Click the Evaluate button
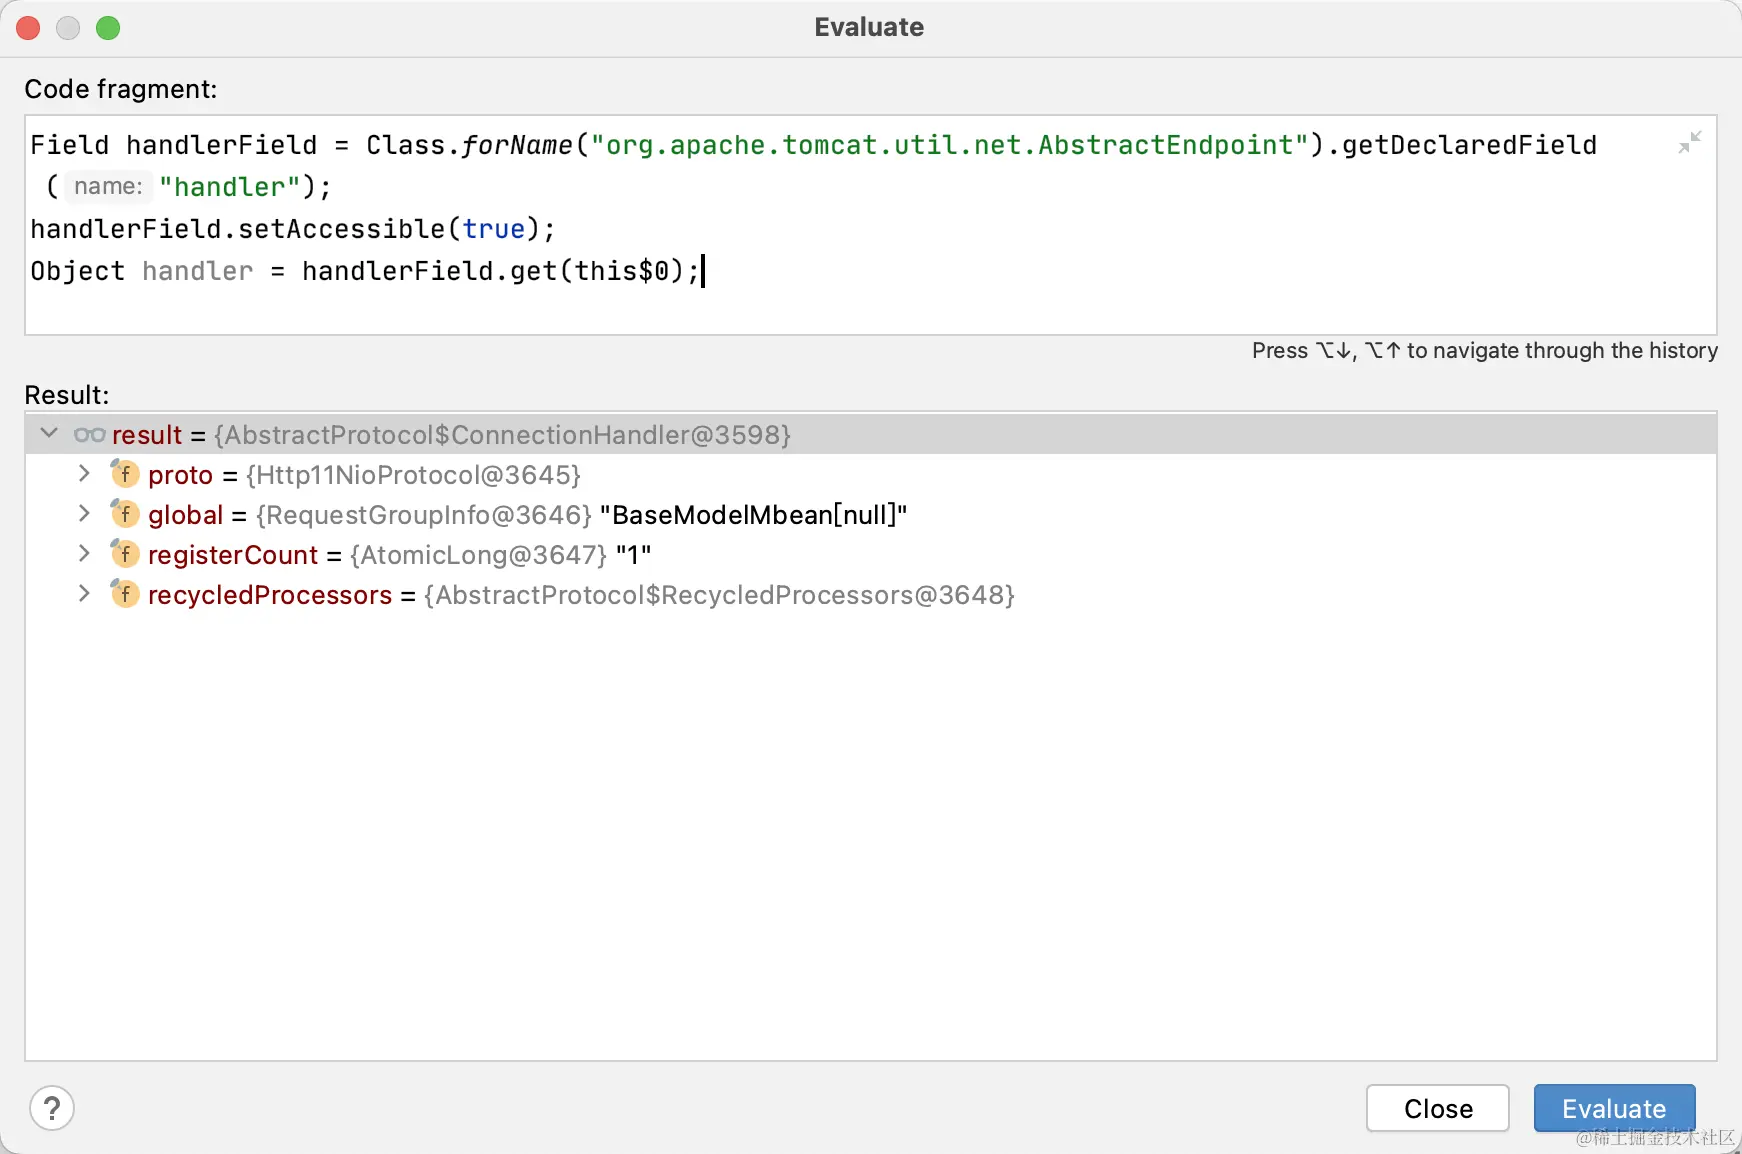The width and height of the screenshot is (1742, 1154). (x=1614, y=1108)
